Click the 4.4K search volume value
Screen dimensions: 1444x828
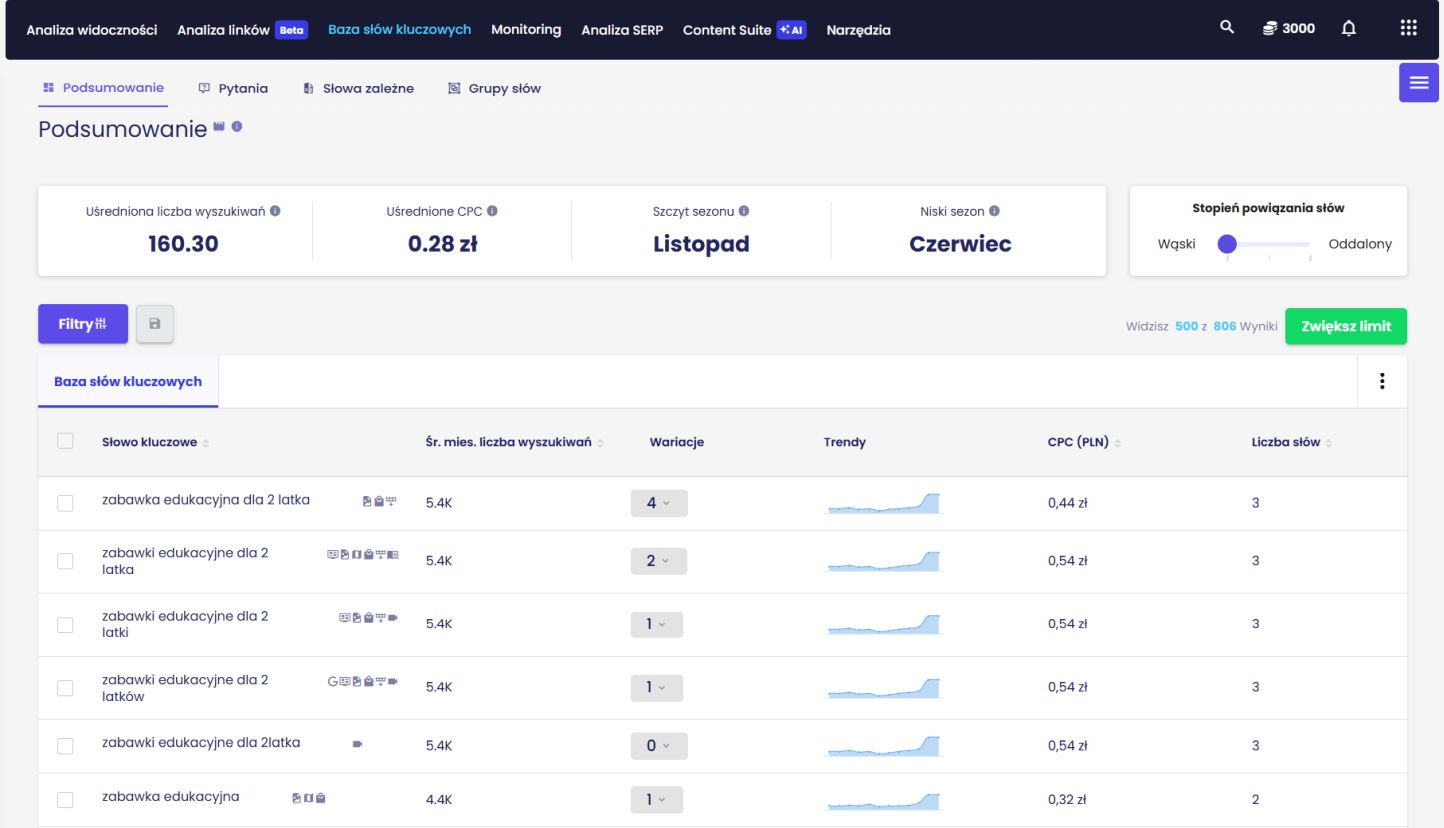(x=439, y=800)
